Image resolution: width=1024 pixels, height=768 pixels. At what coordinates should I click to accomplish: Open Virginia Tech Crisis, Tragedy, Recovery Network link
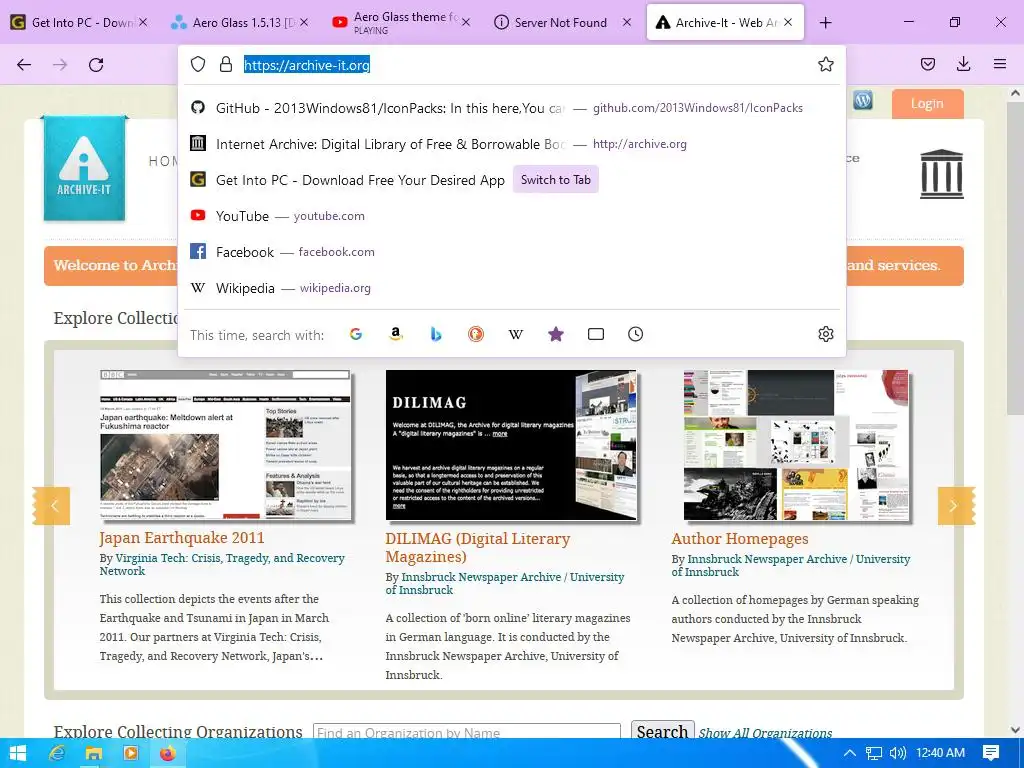point(222,564)
